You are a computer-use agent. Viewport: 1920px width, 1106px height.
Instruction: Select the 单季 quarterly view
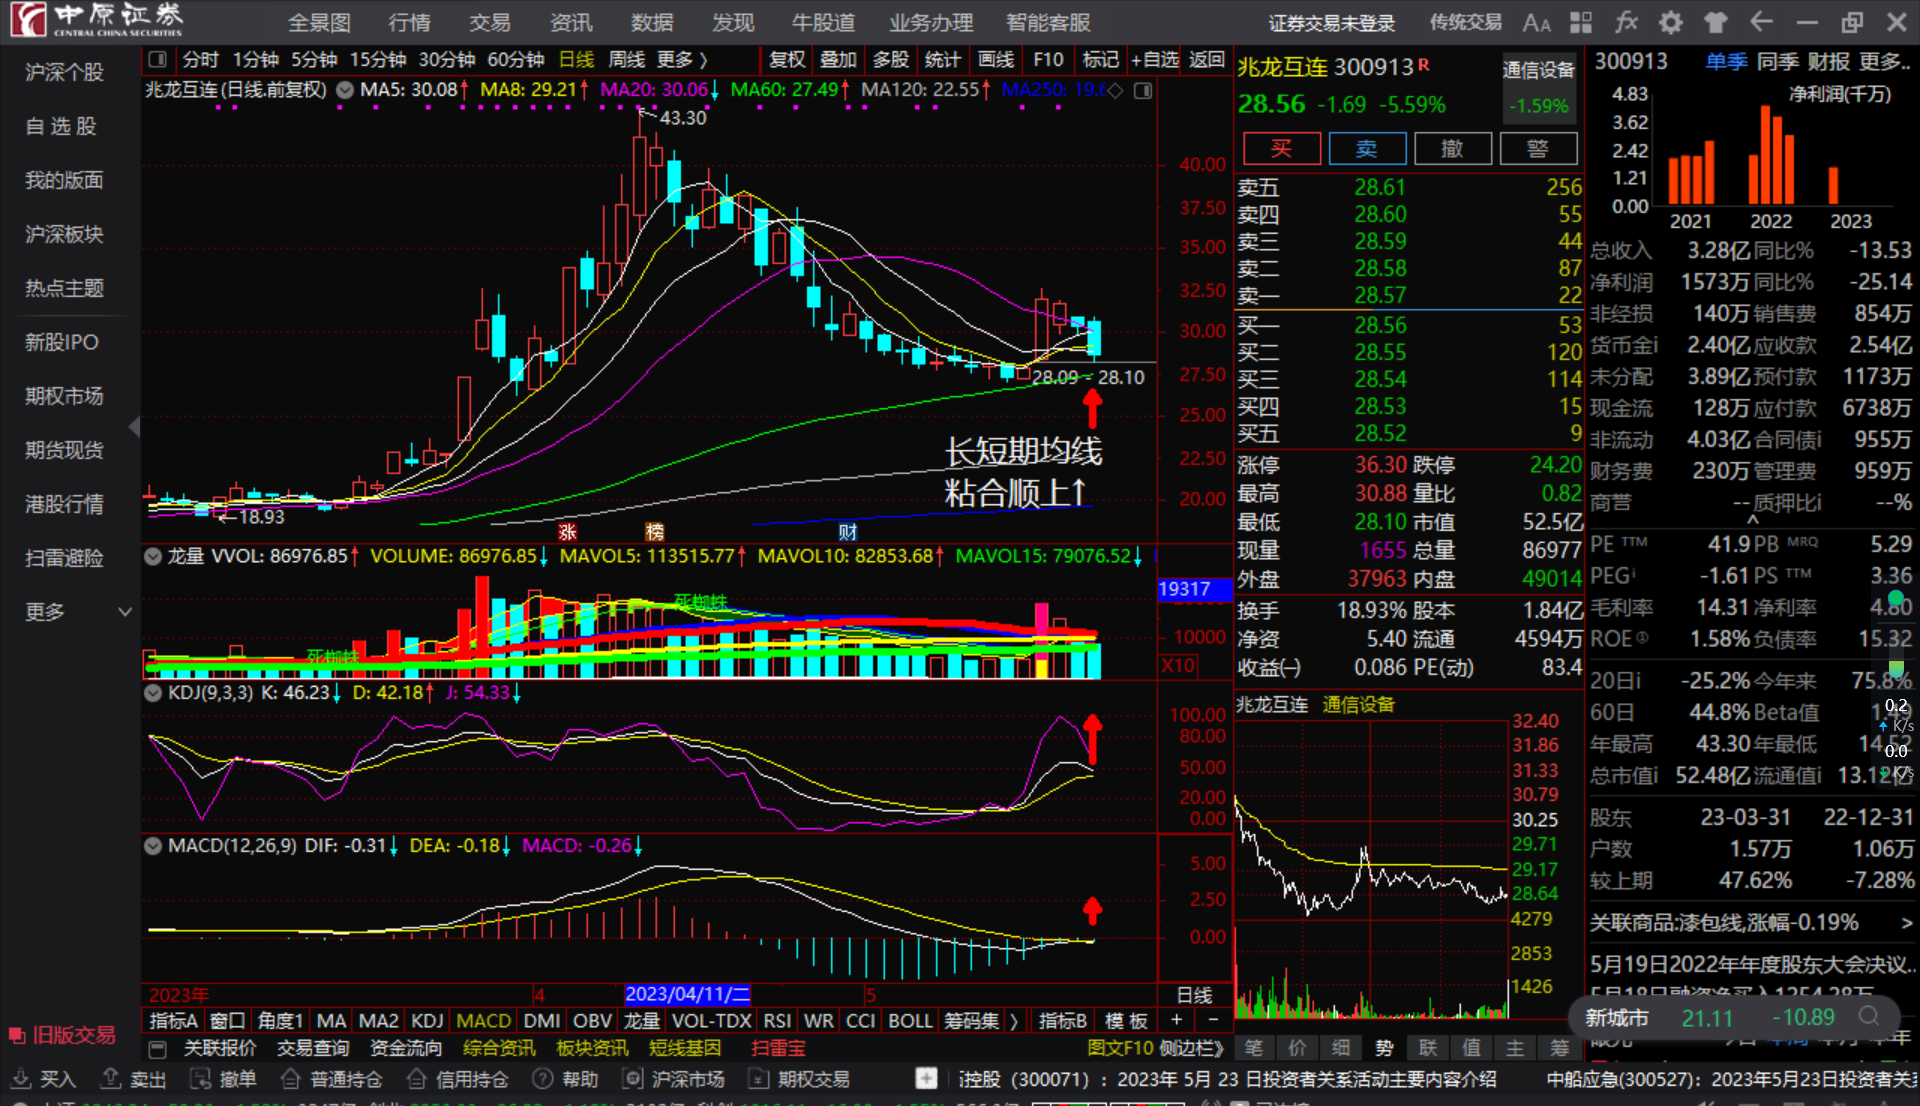pyautogui.click(x=1726, y=62)
